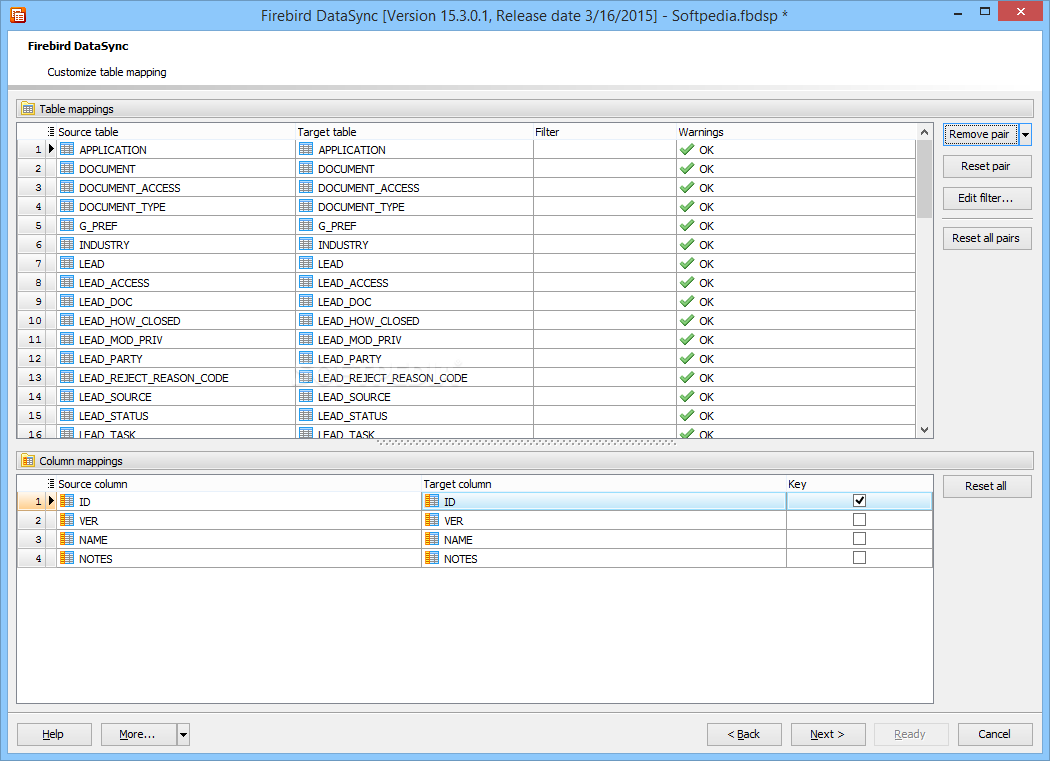This screenshot has height=761, width=1050.
Task: Click Reset all column mappings button
Action: pos(987,486)
